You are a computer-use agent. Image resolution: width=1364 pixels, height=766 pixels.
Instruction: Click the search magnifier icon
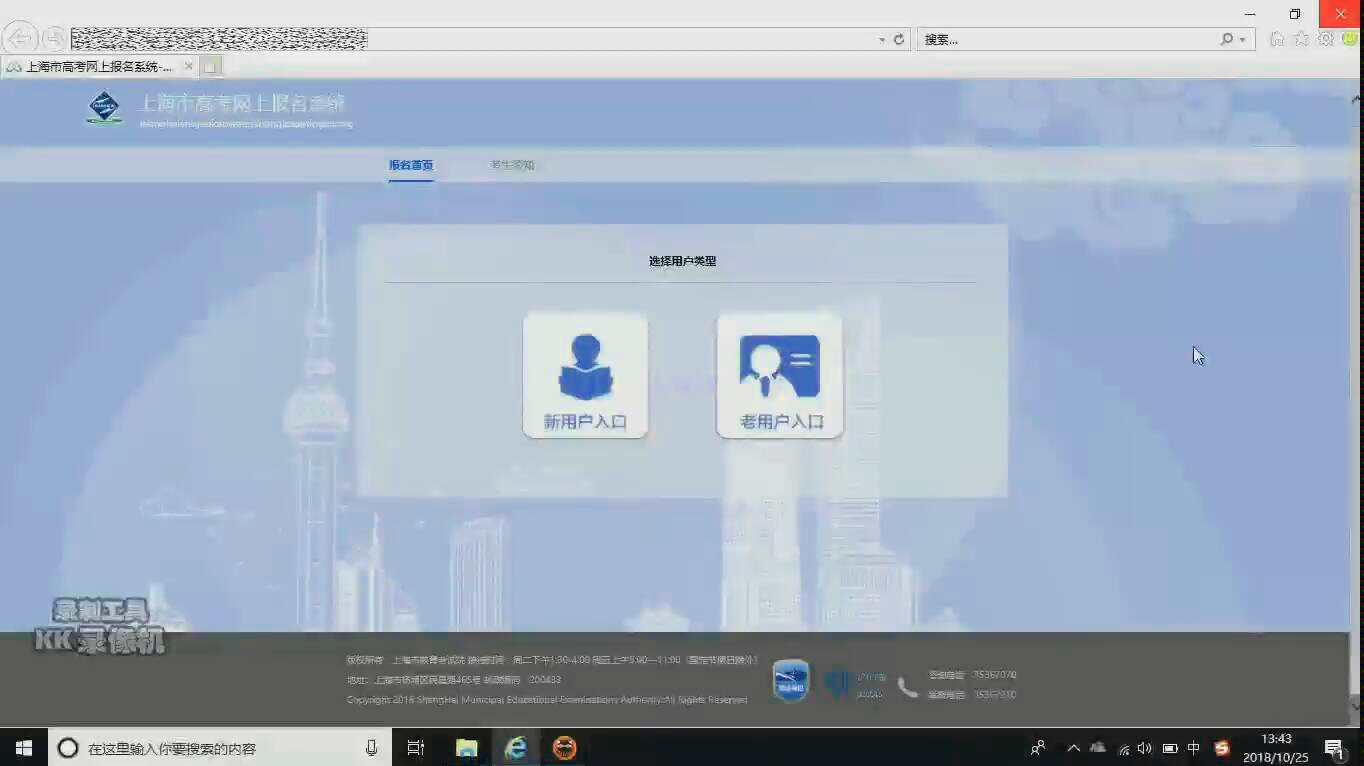coord(1226,39)
